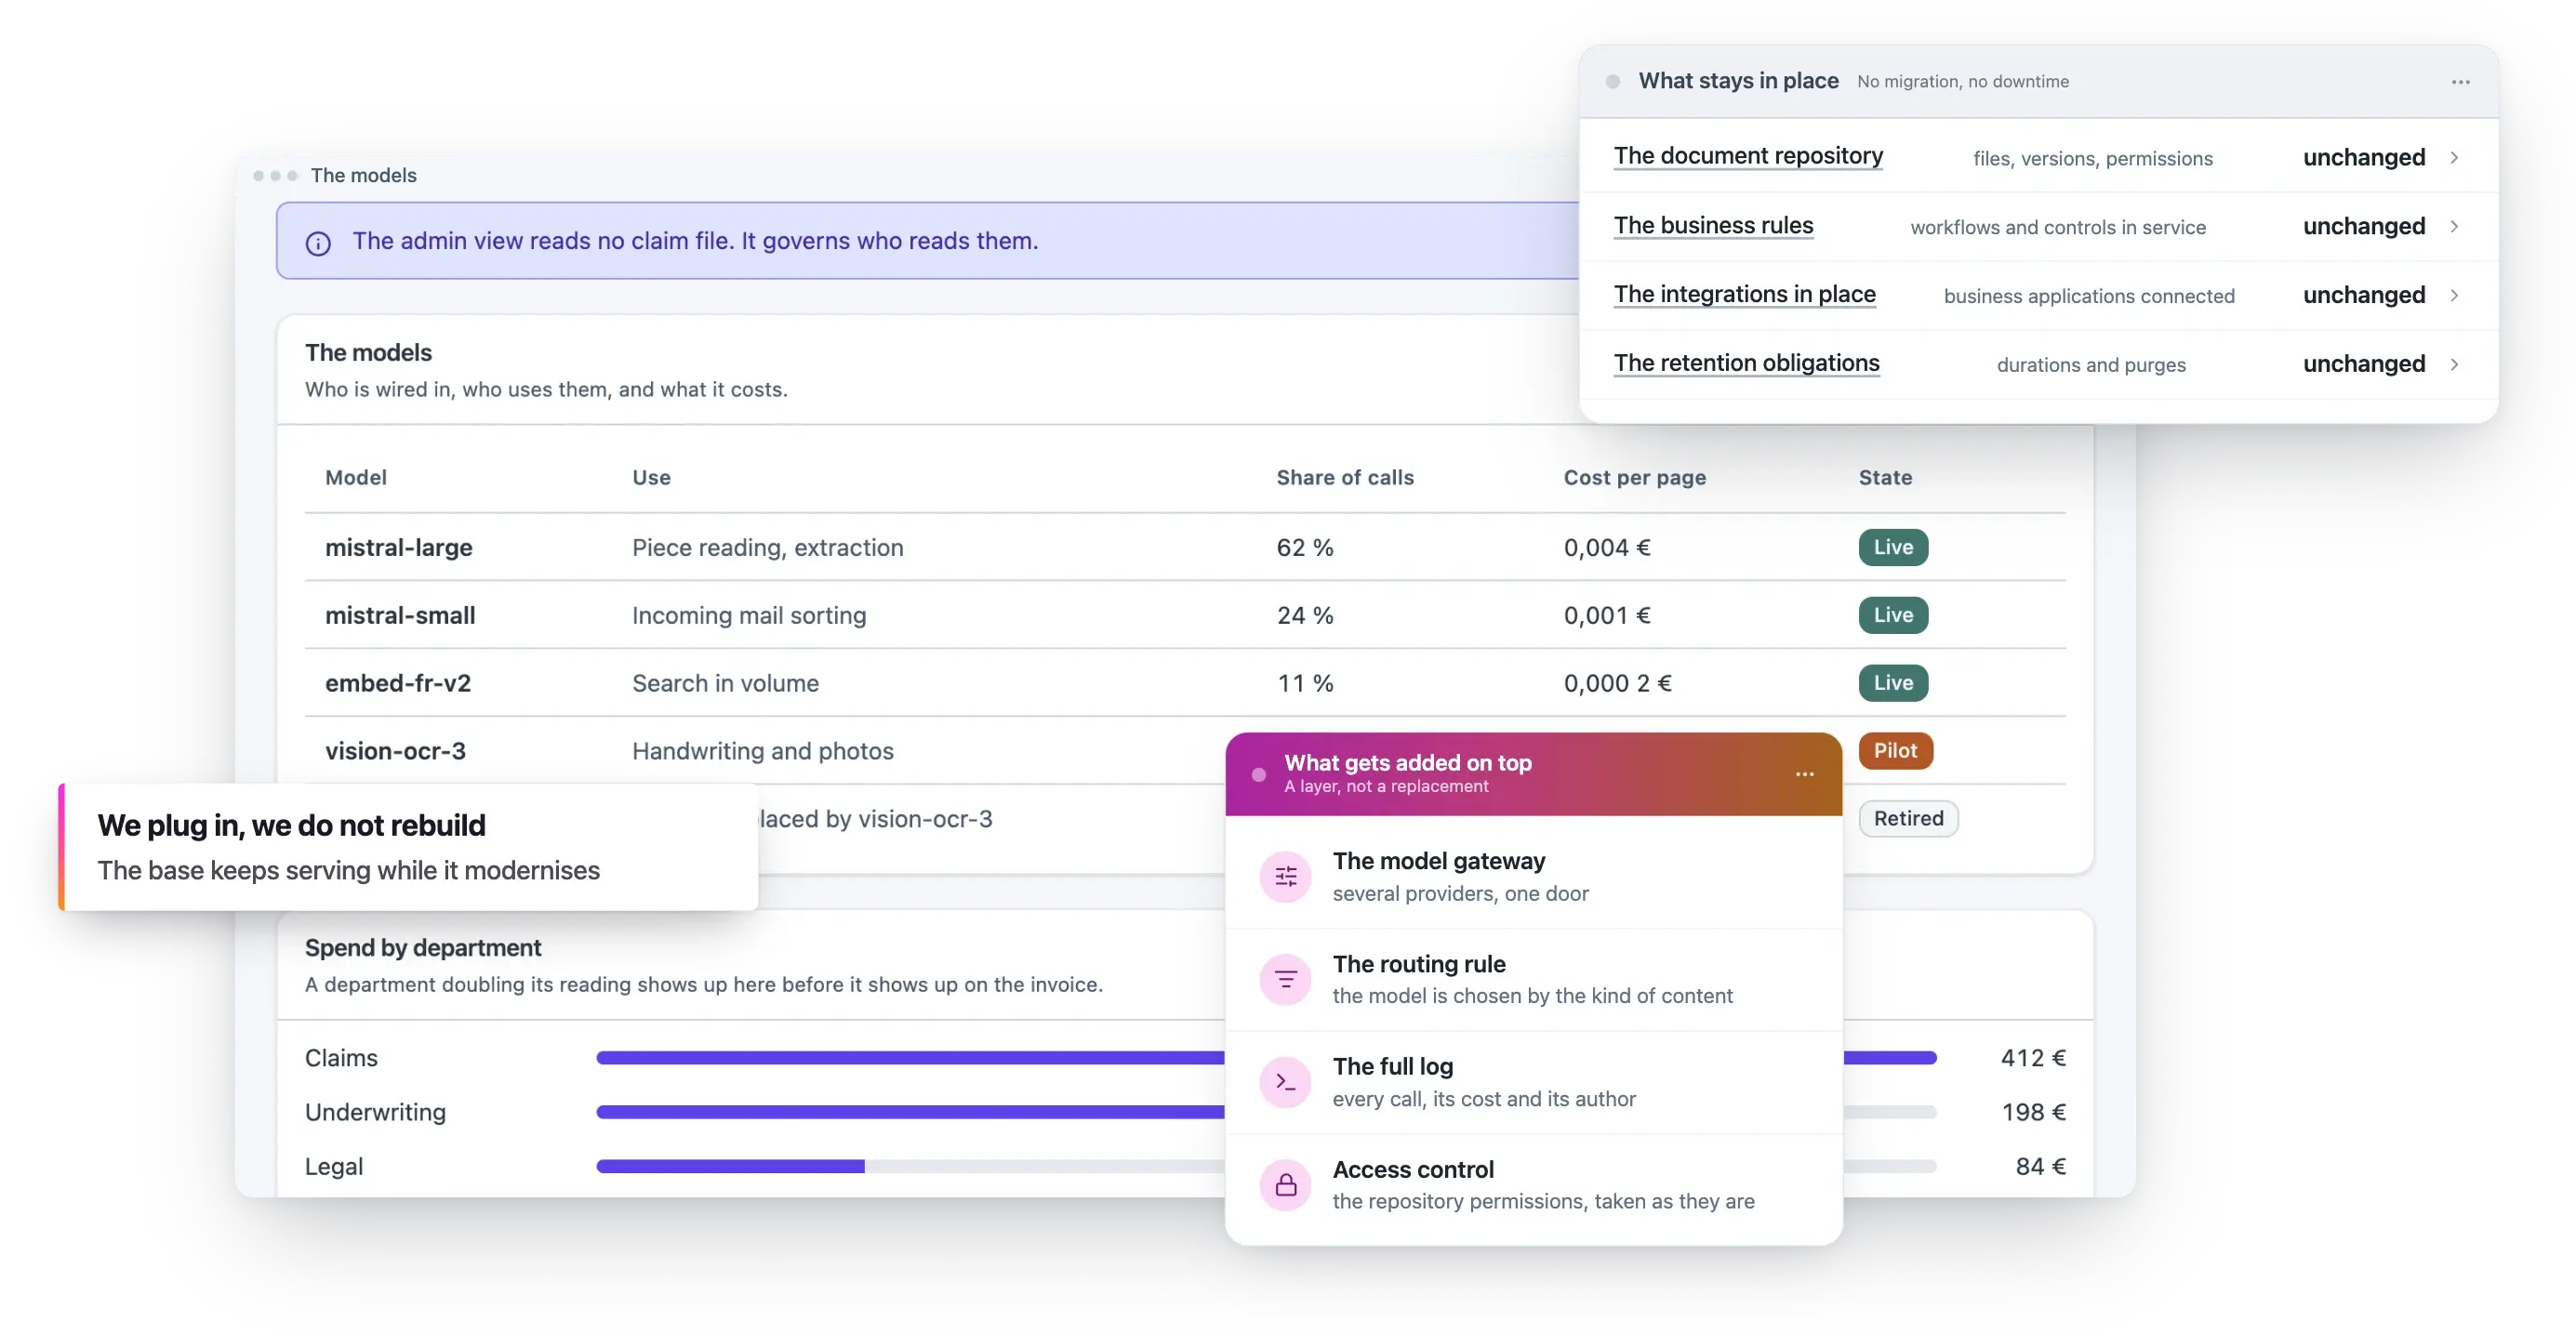The image size is (2576, 1334).
Task: Click the Claims spend bar
Action: tap(1265, 1059)
